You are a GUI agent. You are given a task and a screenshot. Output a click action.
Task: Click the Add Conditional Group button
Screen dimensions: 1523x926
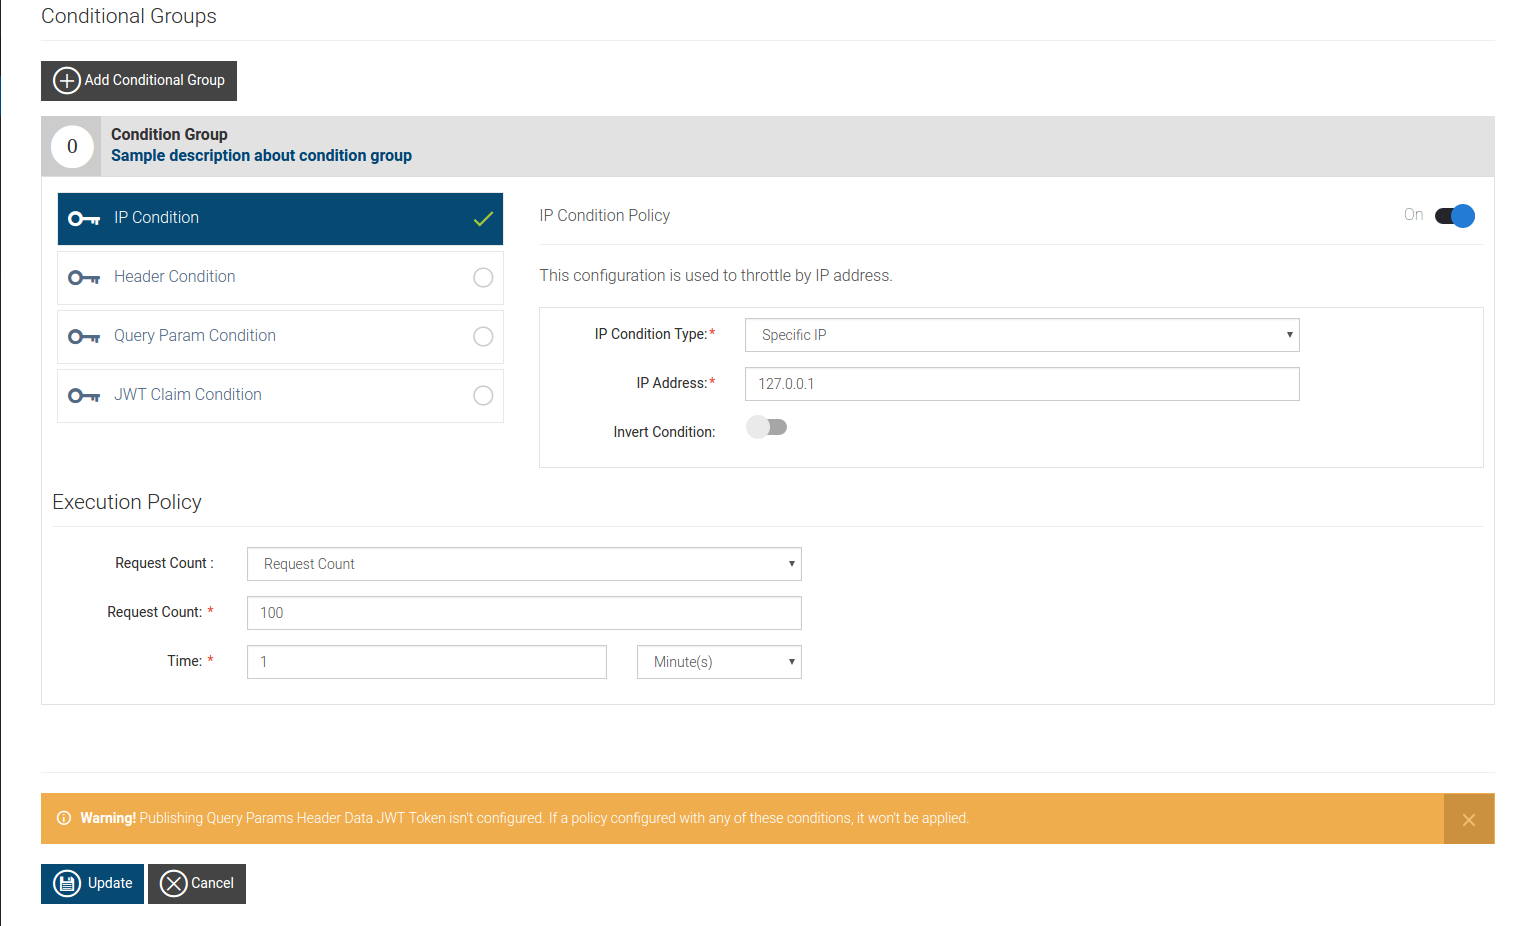pos(139,81)
